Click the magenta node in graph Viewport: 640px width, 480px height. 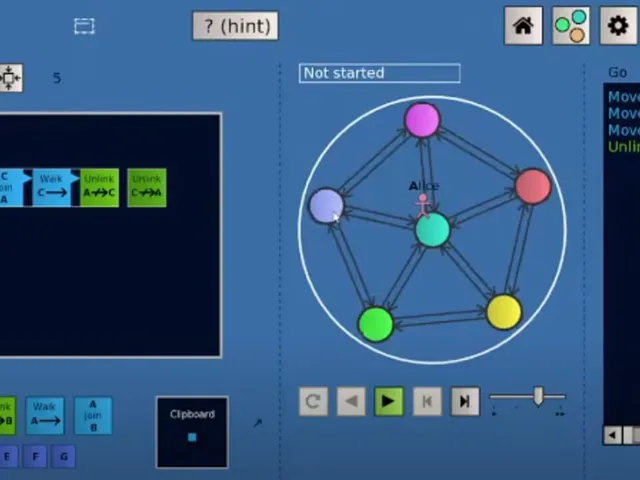422,120
